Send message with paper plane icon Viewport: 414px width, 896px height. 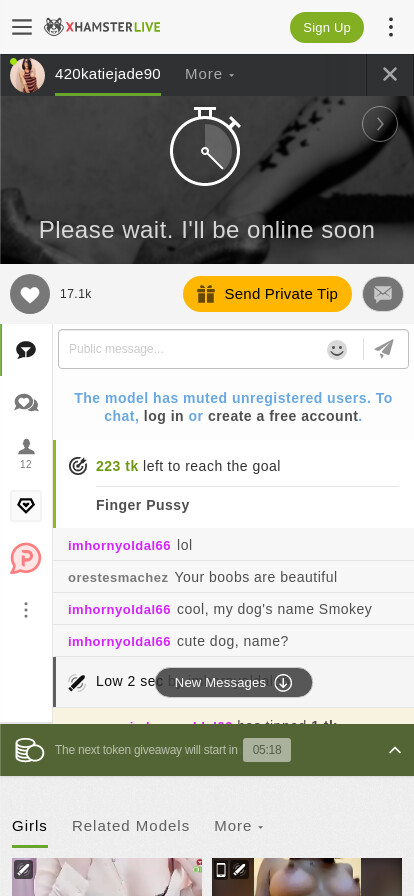(384, 349)
